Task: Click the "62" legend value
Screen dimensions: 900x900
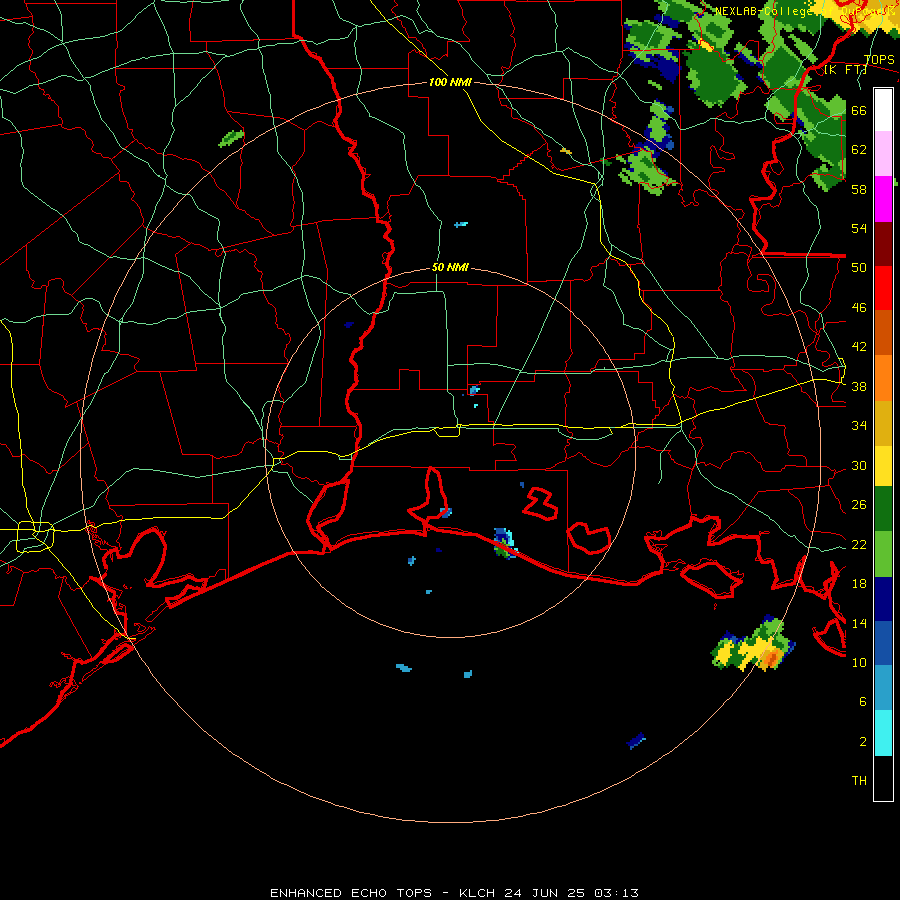Action: pos(859,150)
